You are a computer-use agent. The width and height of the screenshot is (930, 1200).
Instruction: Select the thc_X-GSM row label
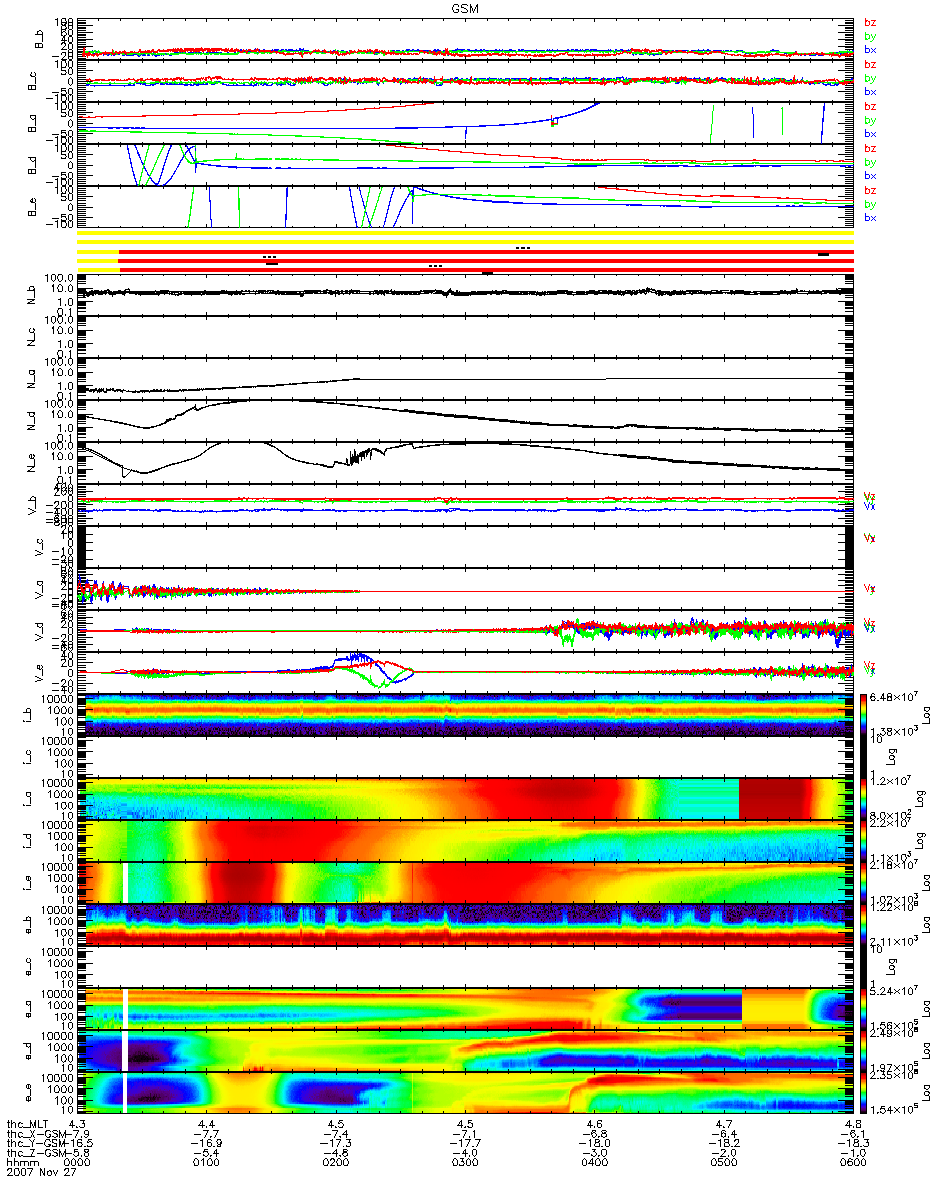click(x=35, y=1134)
